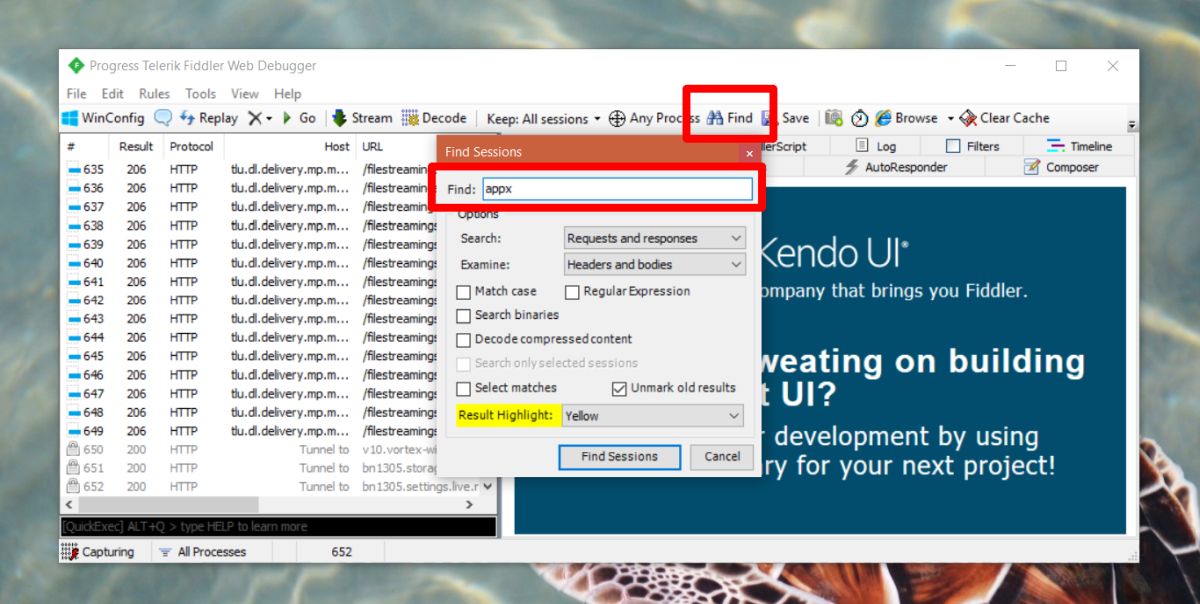Expand the Remove X dropdown arrow

click(x=269, y=118)
